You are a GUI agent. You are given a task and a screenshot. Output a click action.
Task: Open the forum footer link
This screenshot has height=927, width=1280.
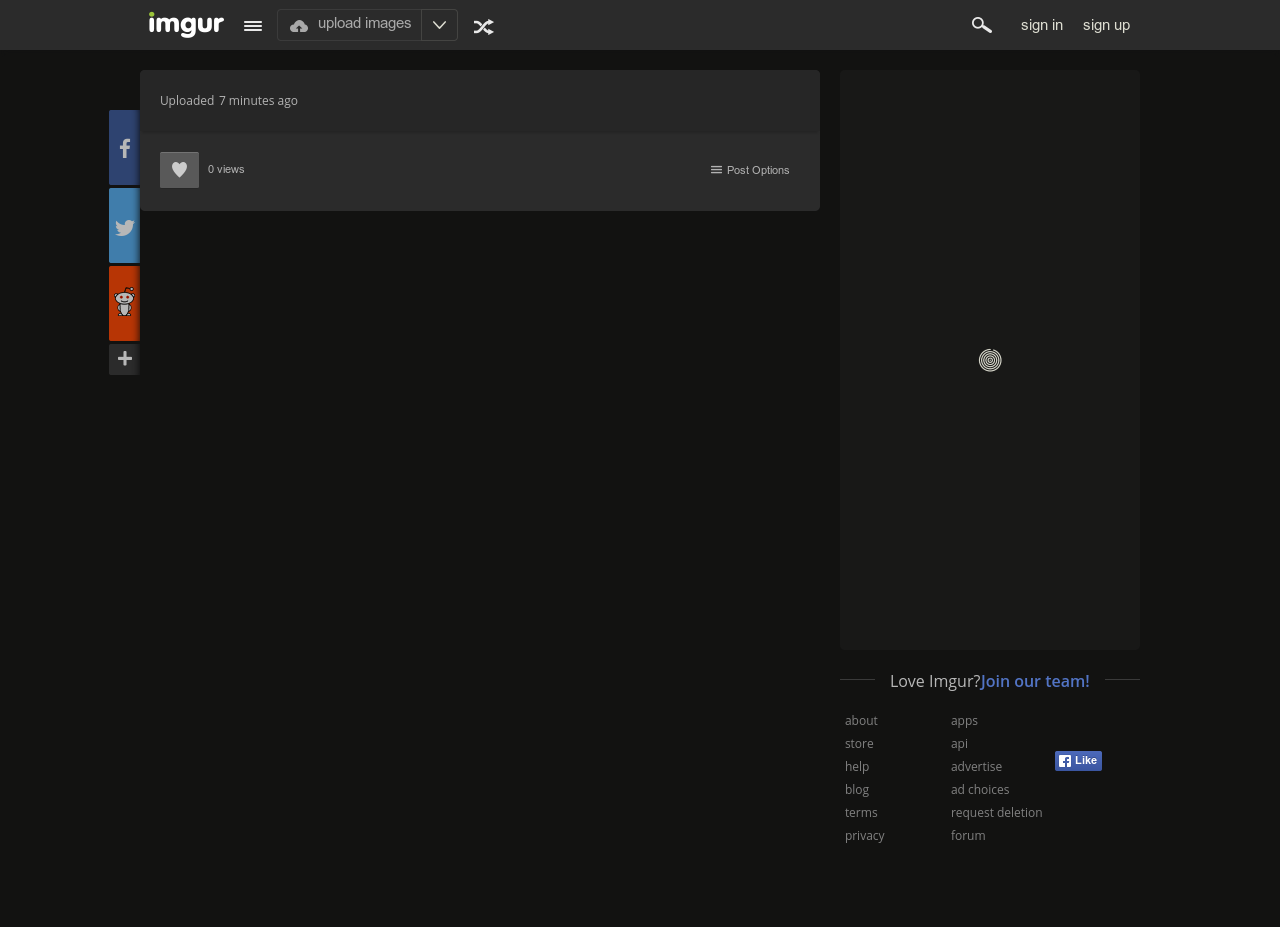pos(968,836)
